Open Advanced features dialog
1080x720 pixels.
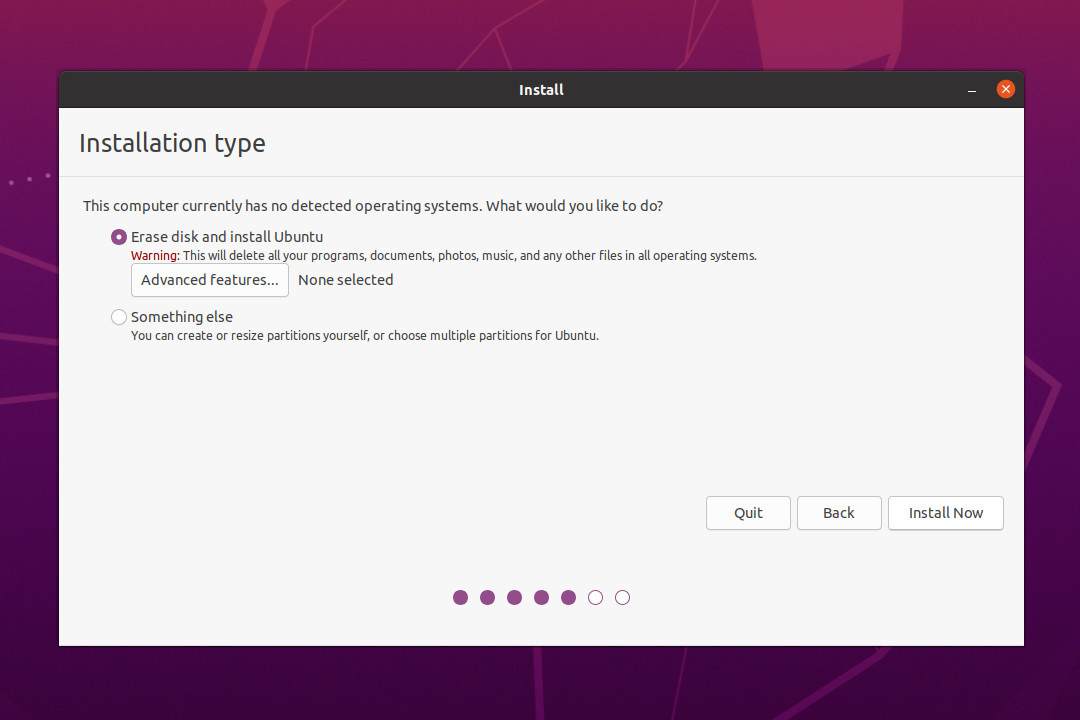(x=209, y=280)
